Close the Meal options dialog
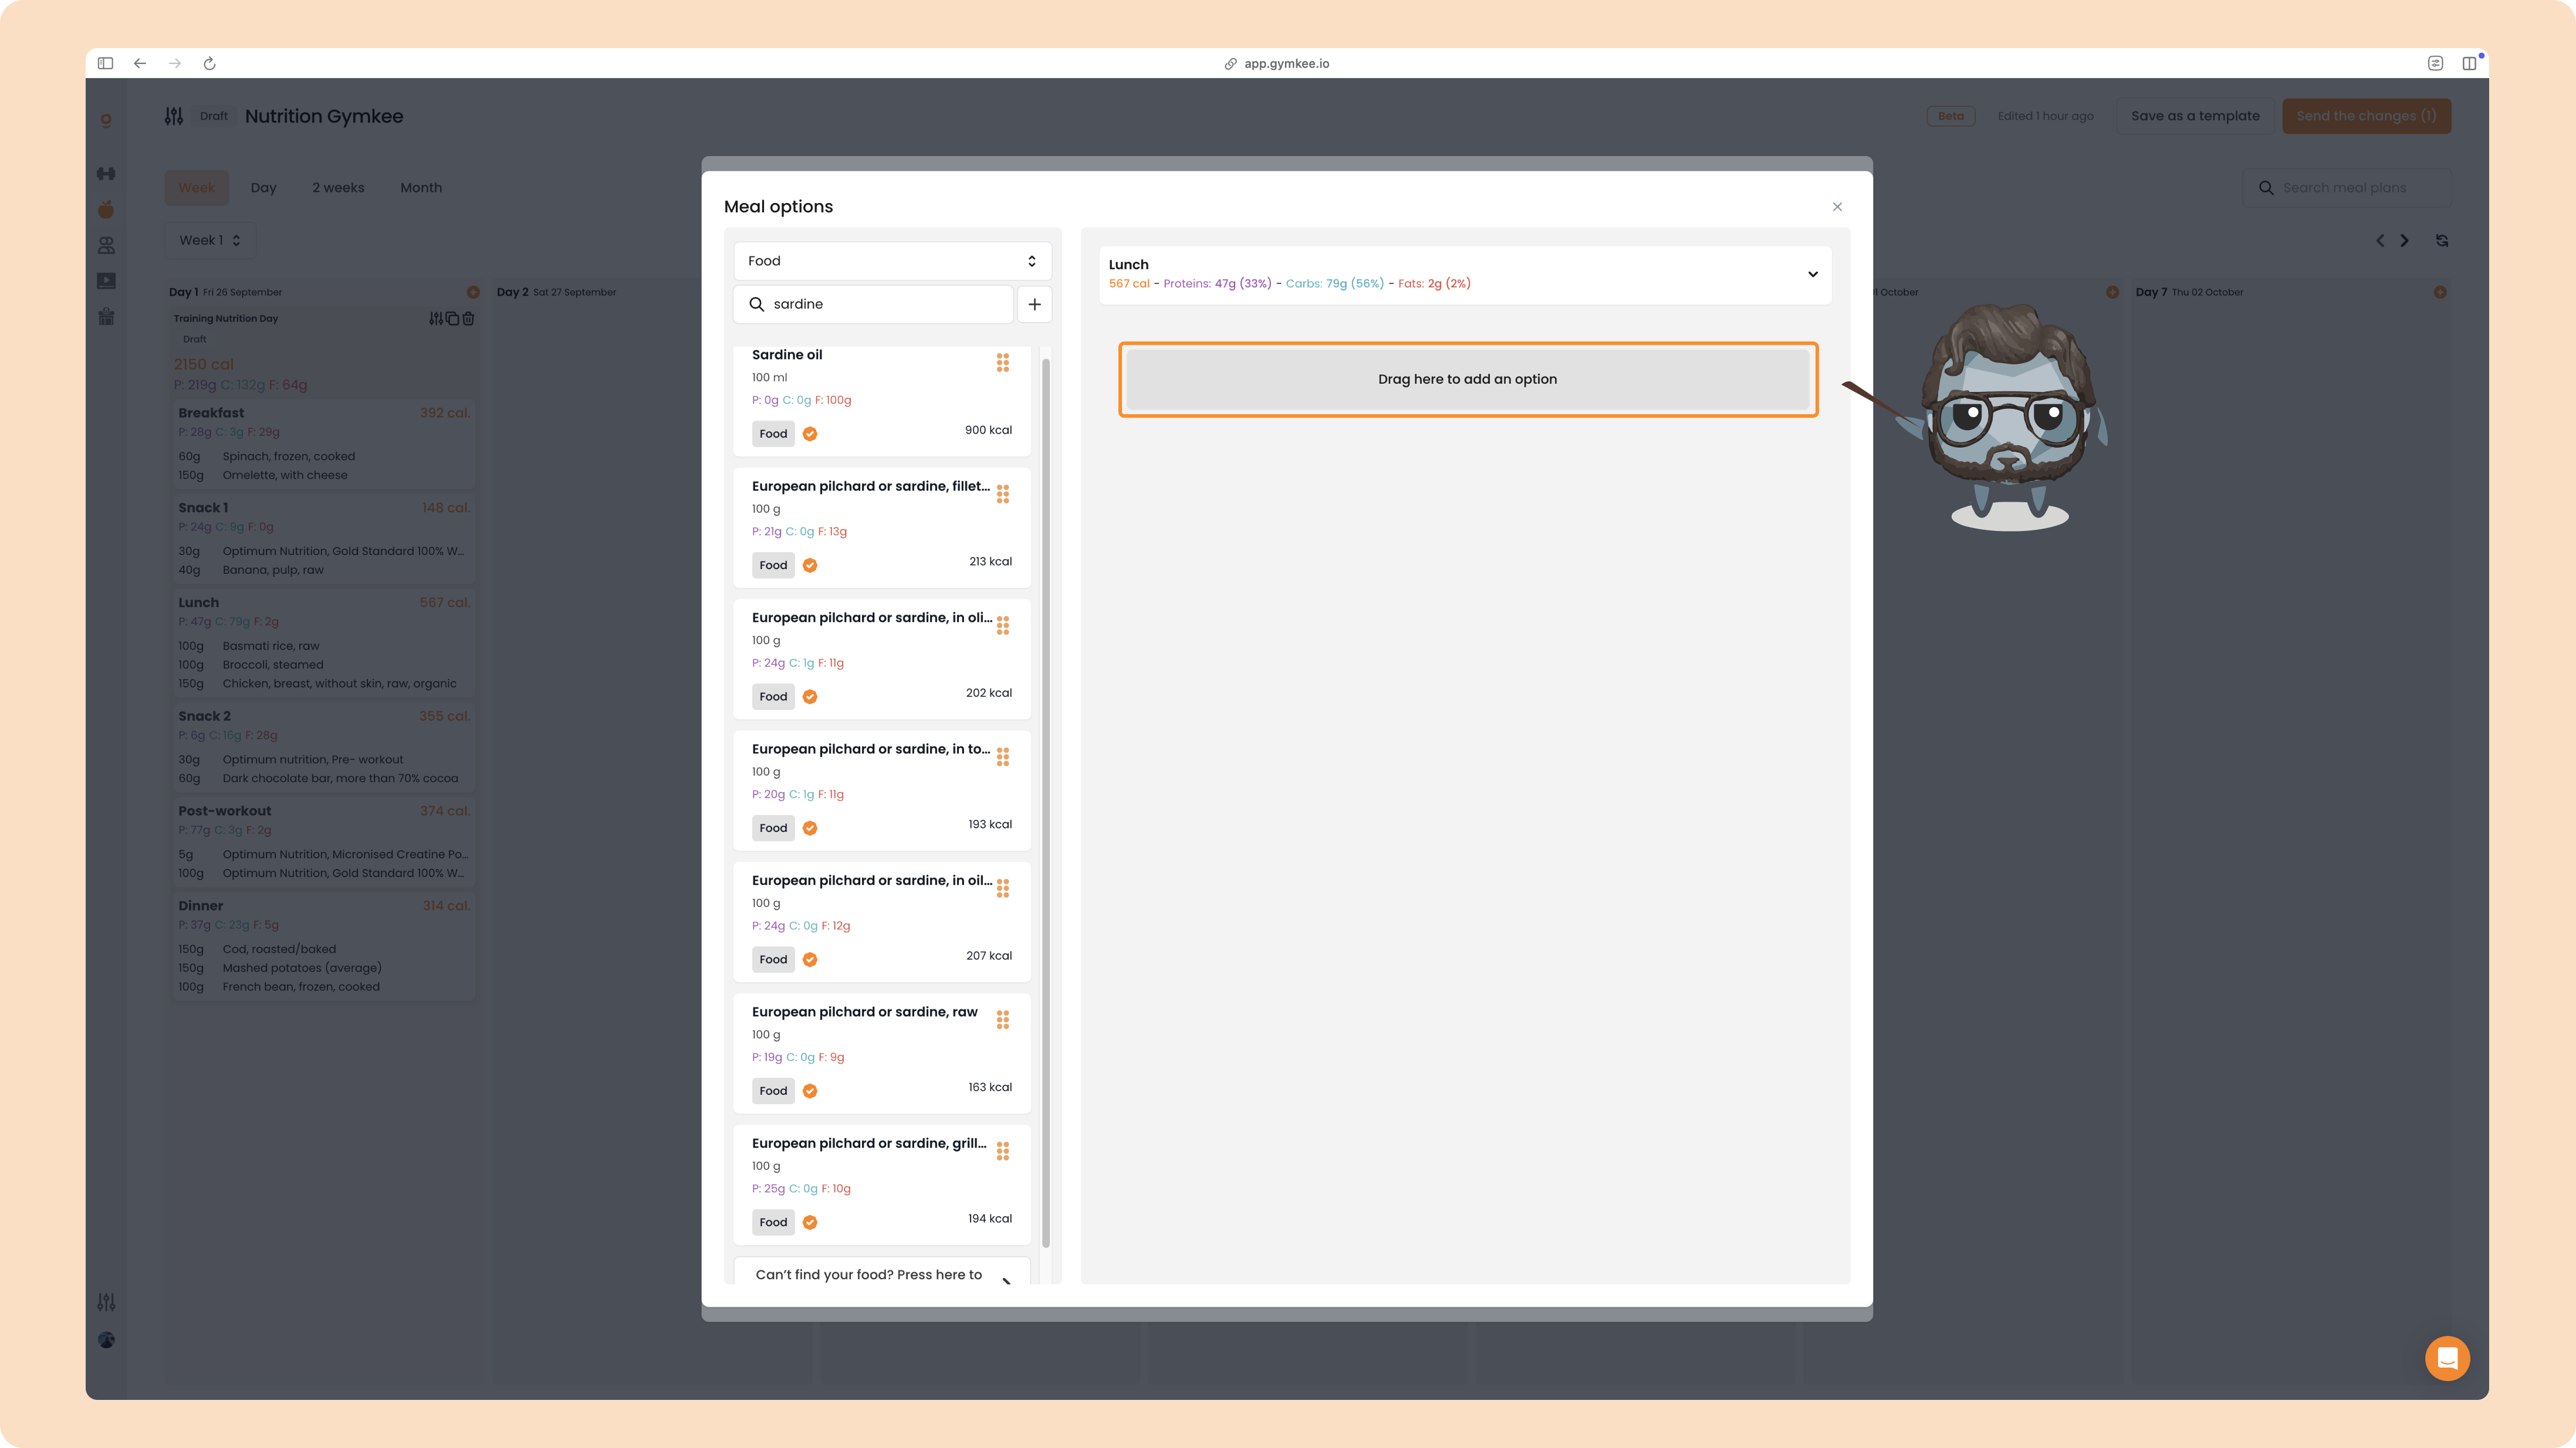Image resolution: width=2576 pixels, height=1448 pixels. (1837, 207)
